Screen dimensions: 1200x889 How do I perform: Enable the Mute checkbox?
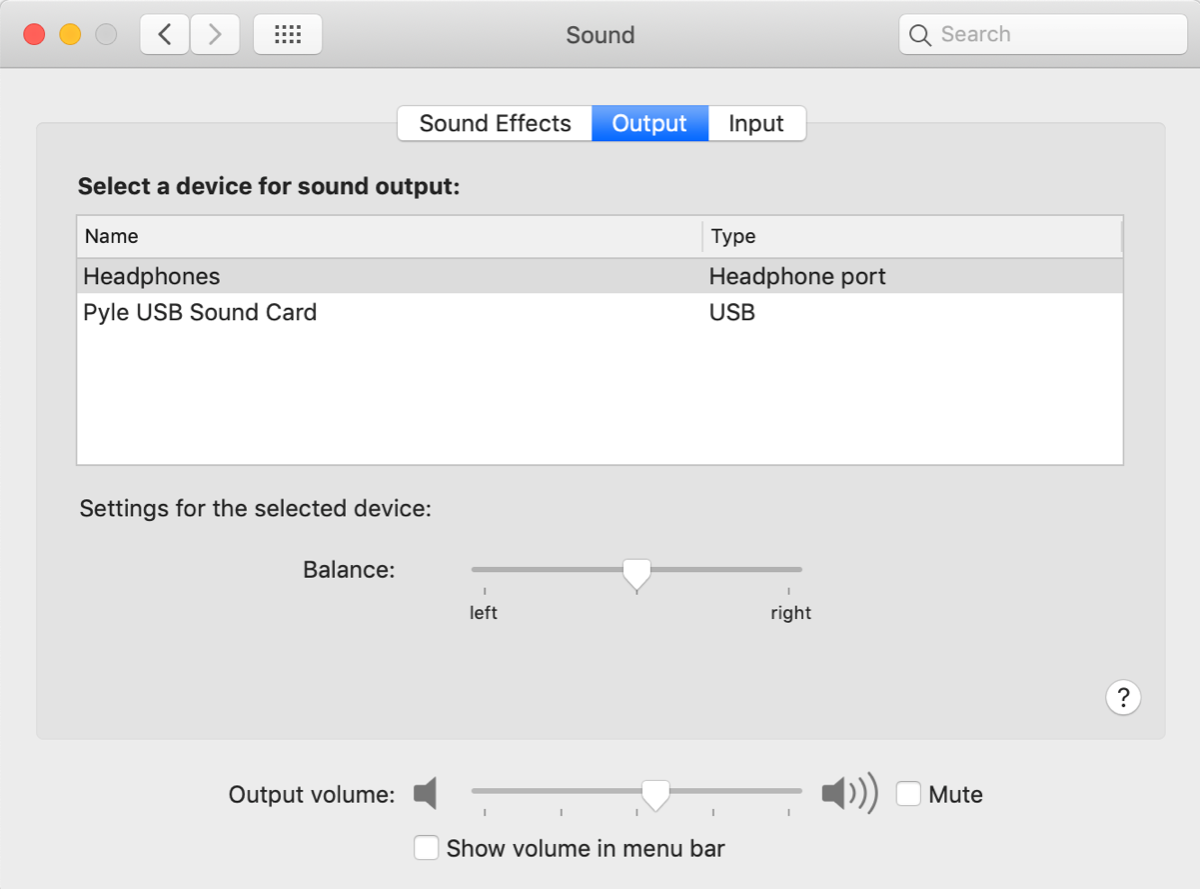908,794
